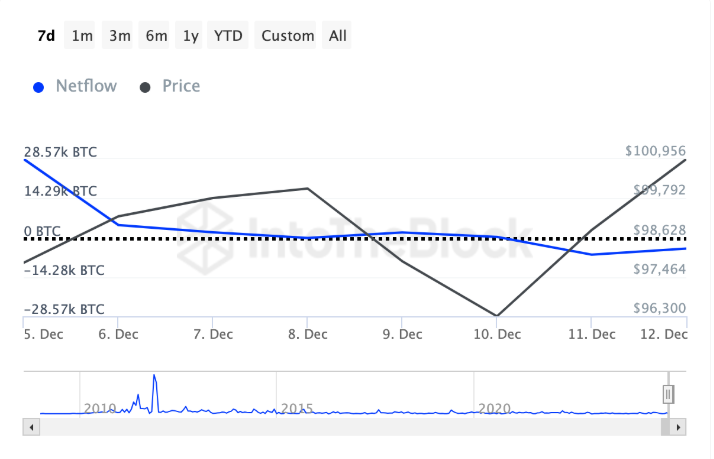The width and height of the screenshot is (714, 459).
Task: Click the 6. Dec axis label
Action: coord(118,334)
